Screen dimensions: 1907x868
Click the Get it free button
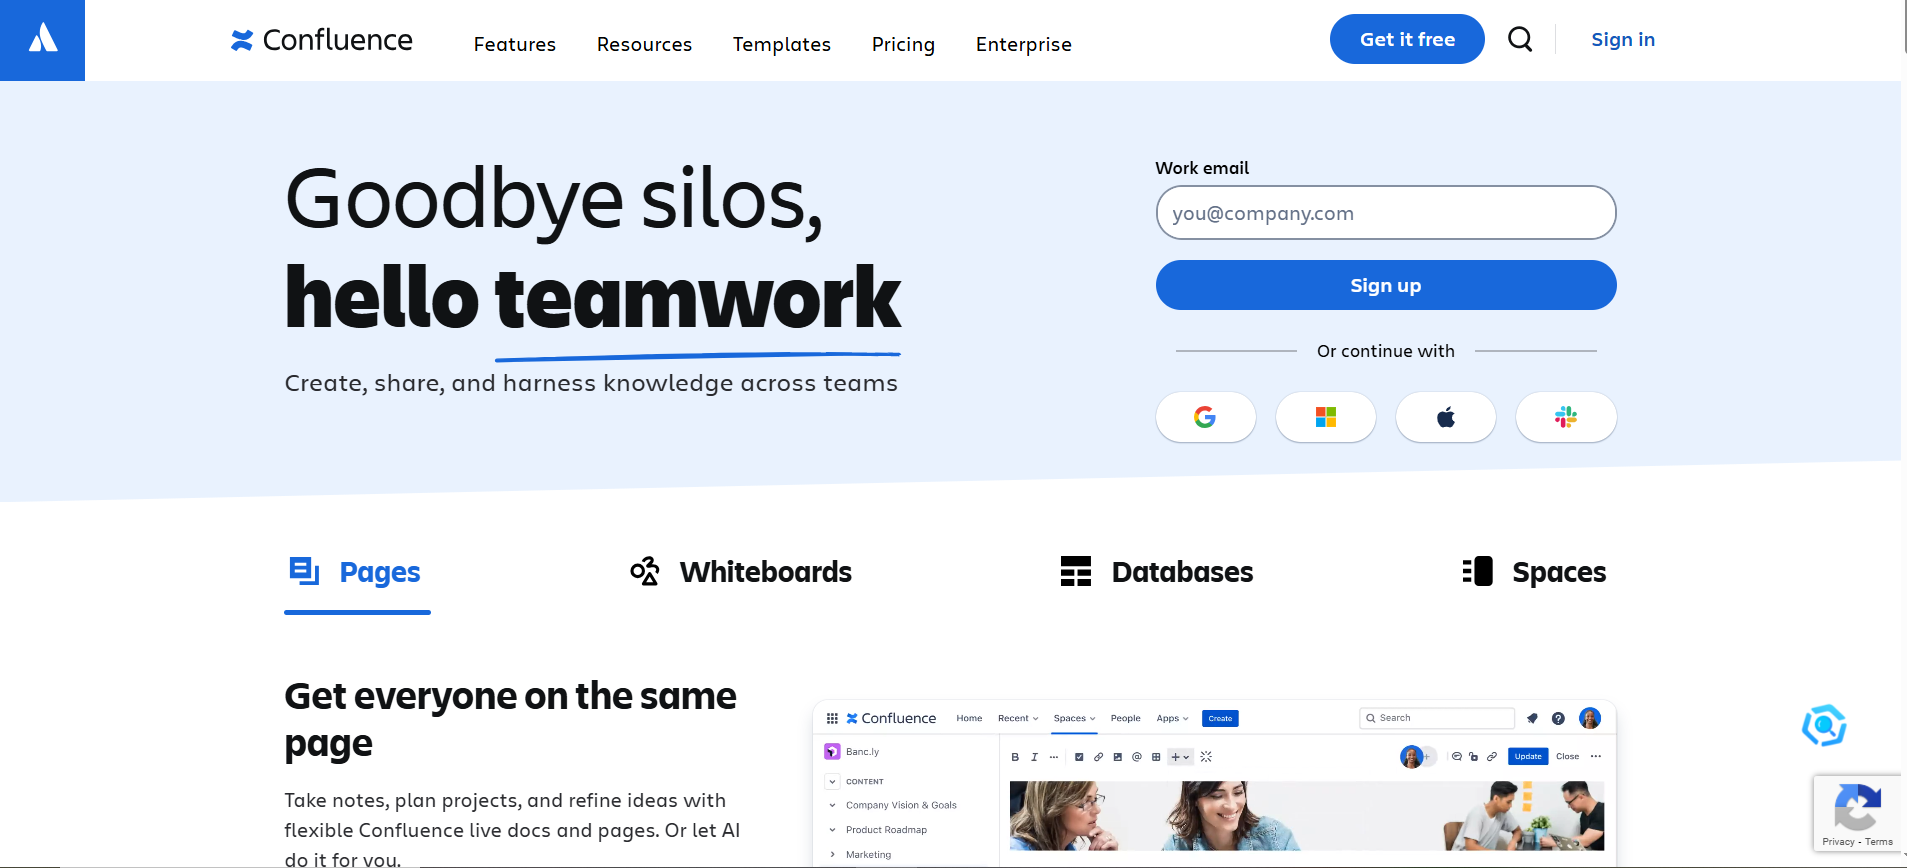pyautogui.click(x=1407, y=39)
